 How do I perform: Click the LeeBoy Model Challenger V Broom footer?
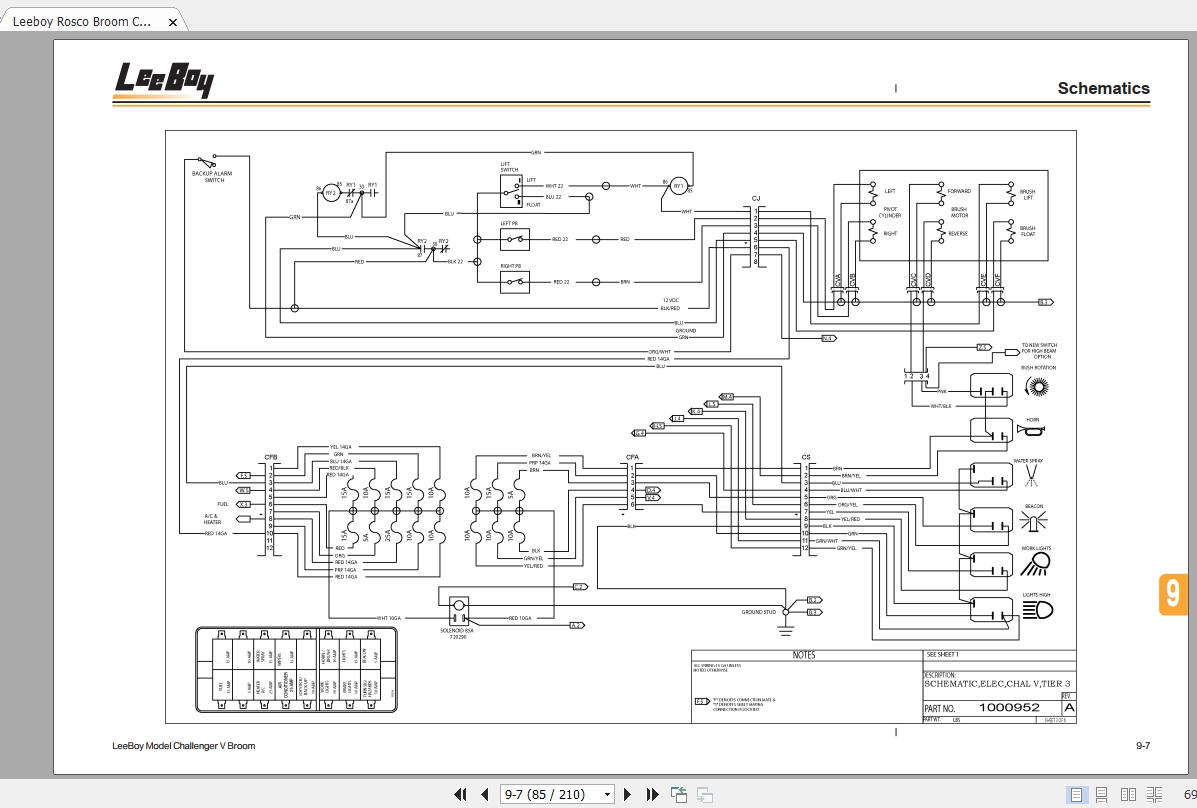pos(183,745)
